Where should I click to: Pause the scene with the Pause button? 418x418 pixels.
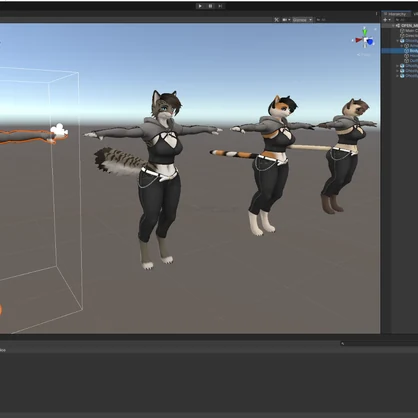pos(210,6)
